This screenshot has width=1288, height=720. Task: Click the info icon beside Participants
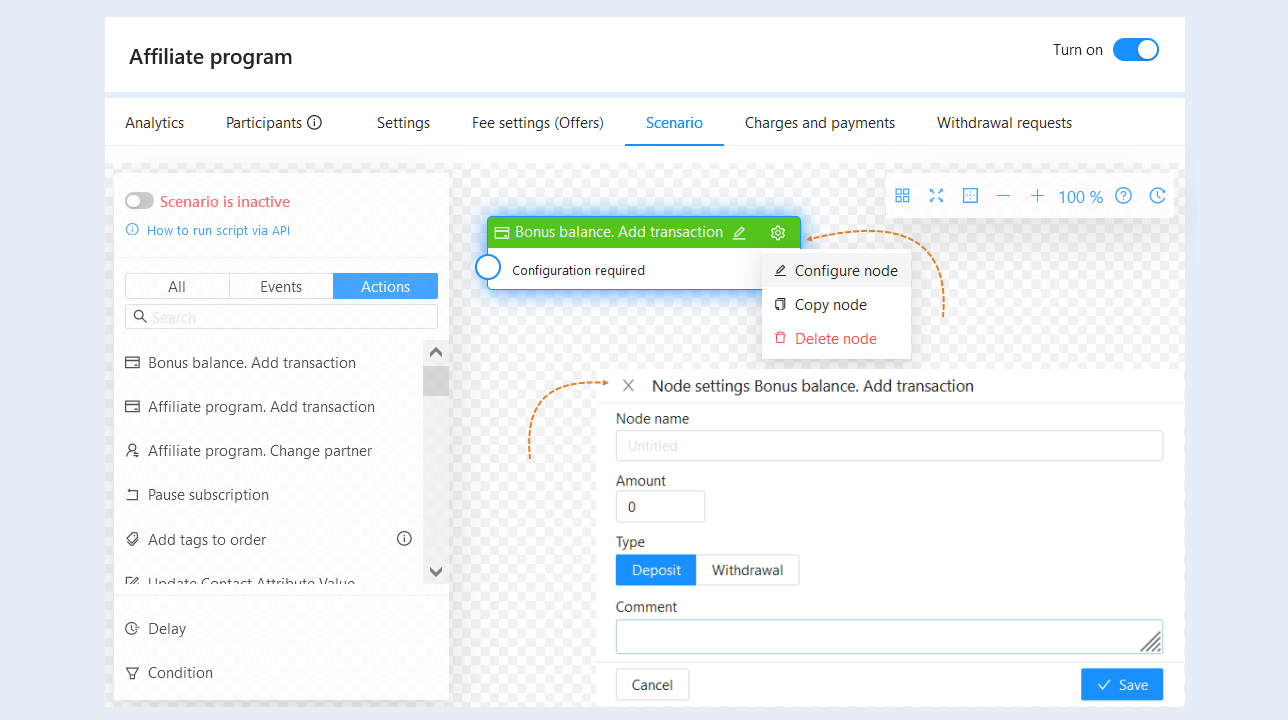tap(314, 123)
